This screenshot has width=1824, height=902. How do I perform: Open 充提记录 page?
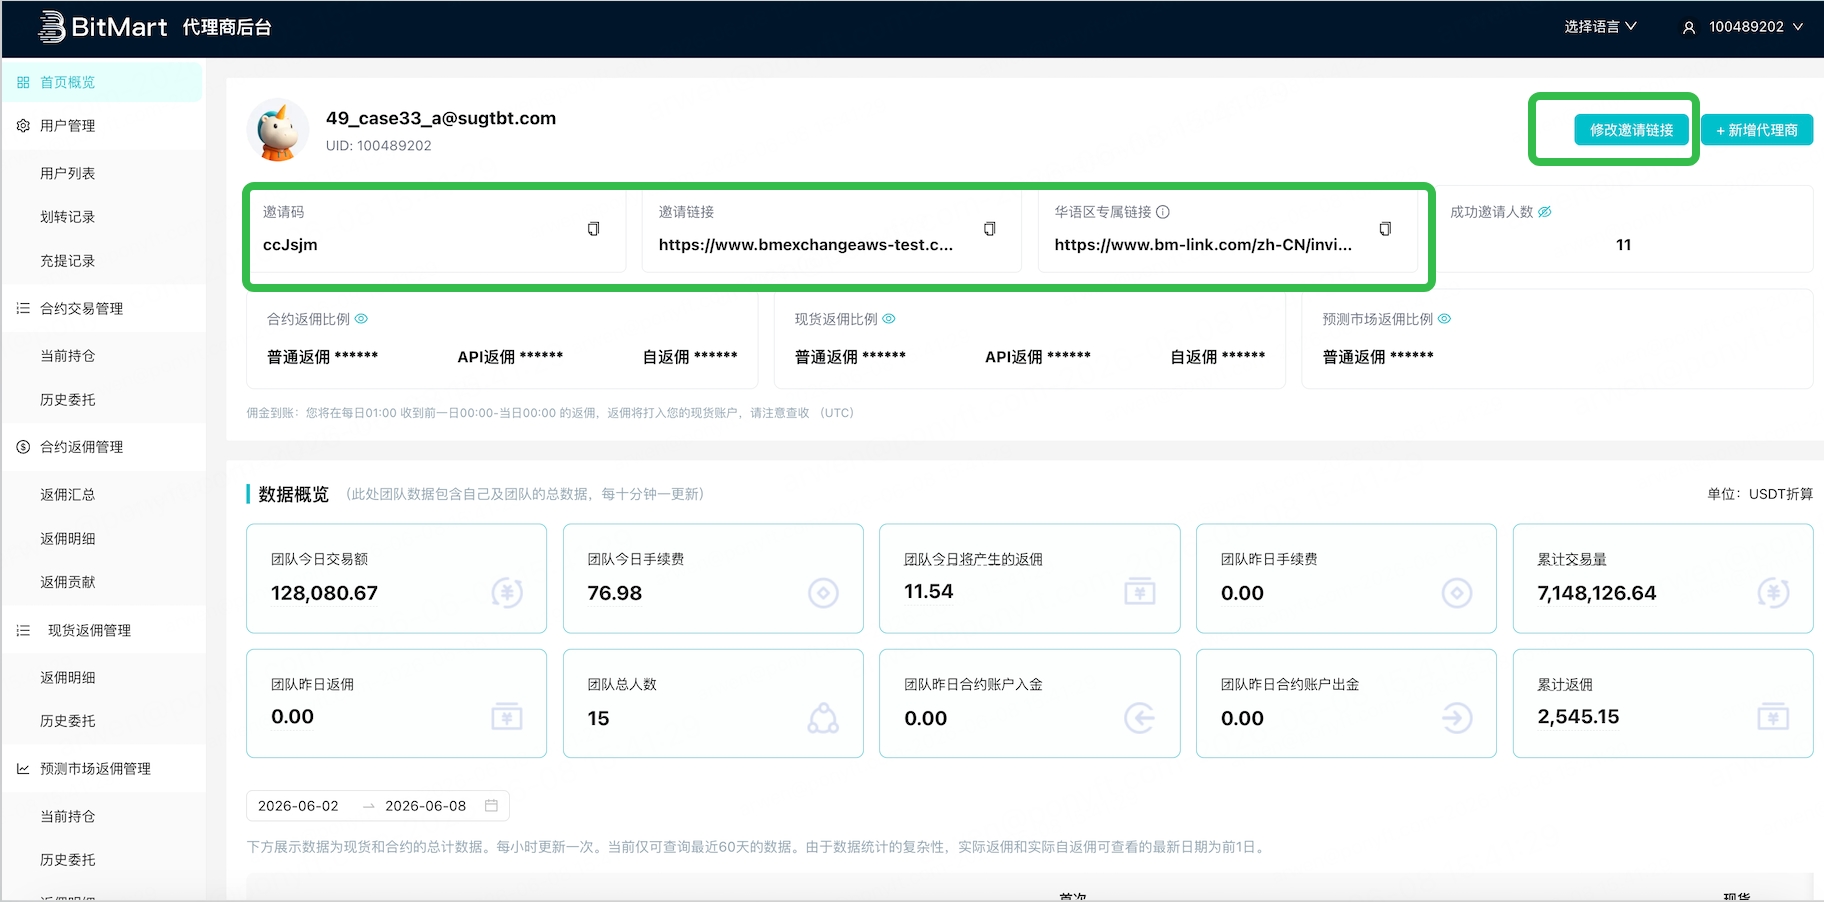tap(68, 261)
